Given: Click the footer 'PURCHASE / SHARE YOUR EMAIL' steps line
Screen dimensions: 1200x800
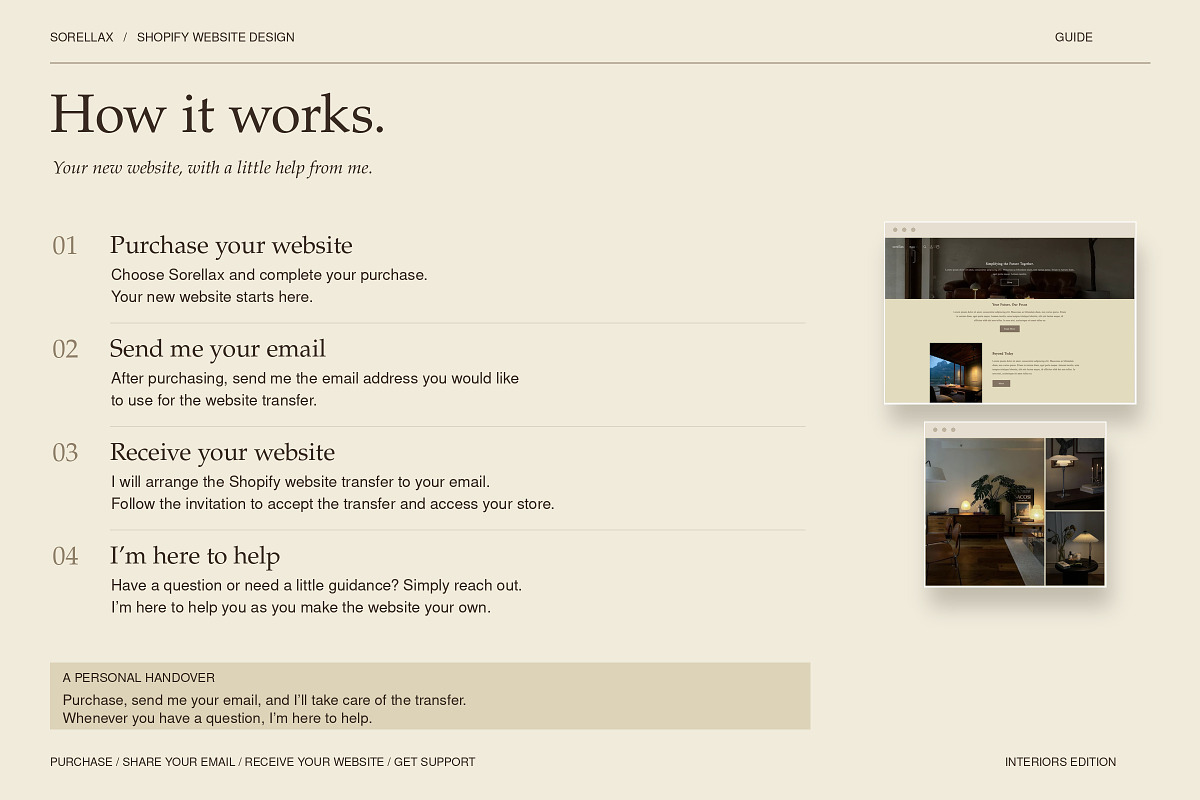Looking at the screenshot, I should coord(263,762).
